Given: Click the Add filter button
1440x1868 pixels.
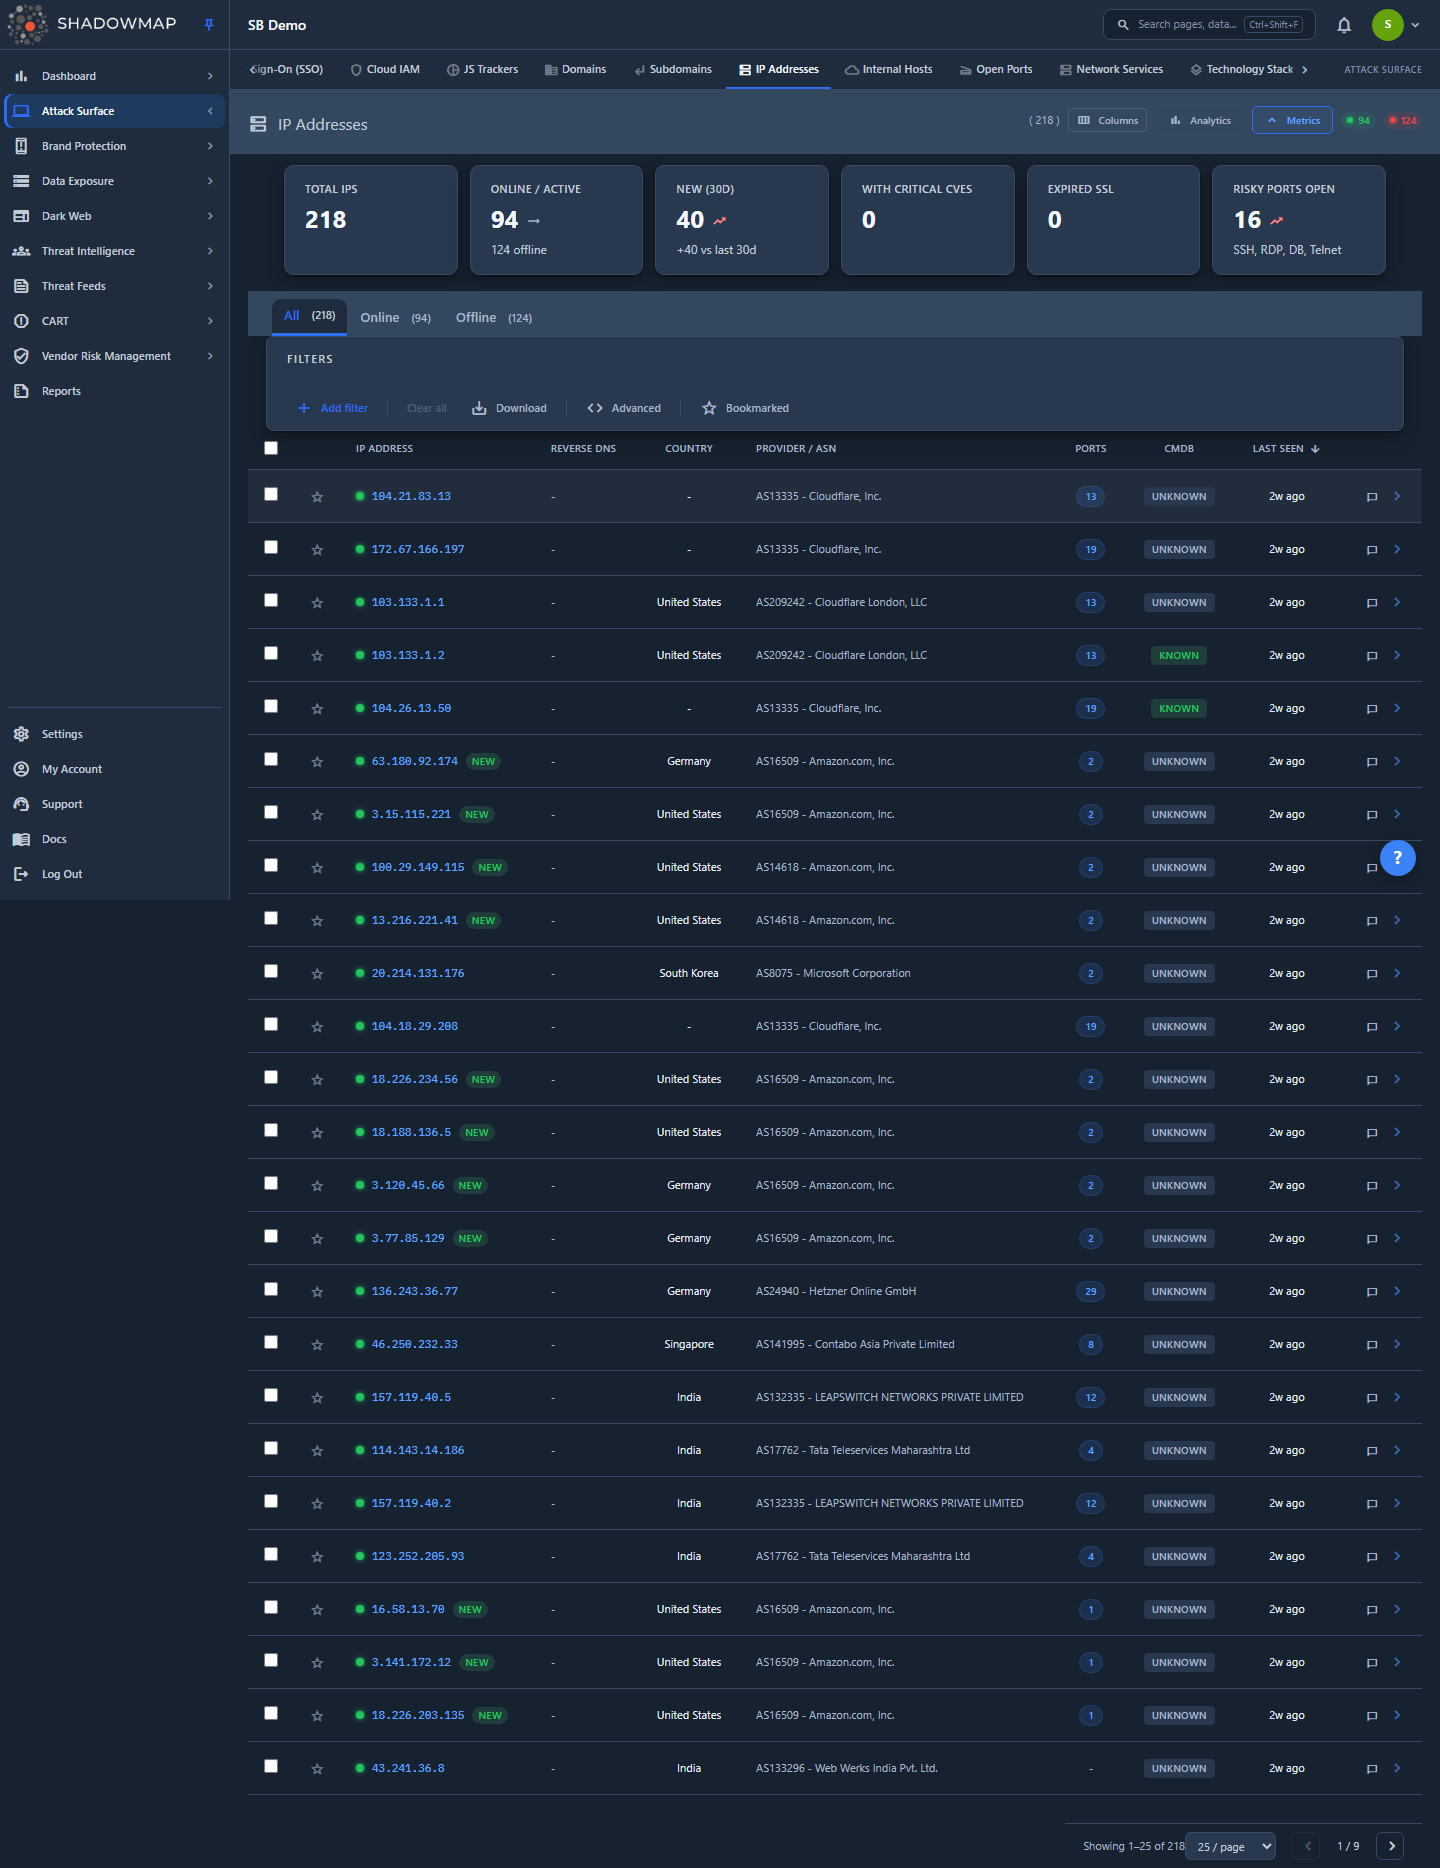Looking at the screenshot, I should pos(333,408).
